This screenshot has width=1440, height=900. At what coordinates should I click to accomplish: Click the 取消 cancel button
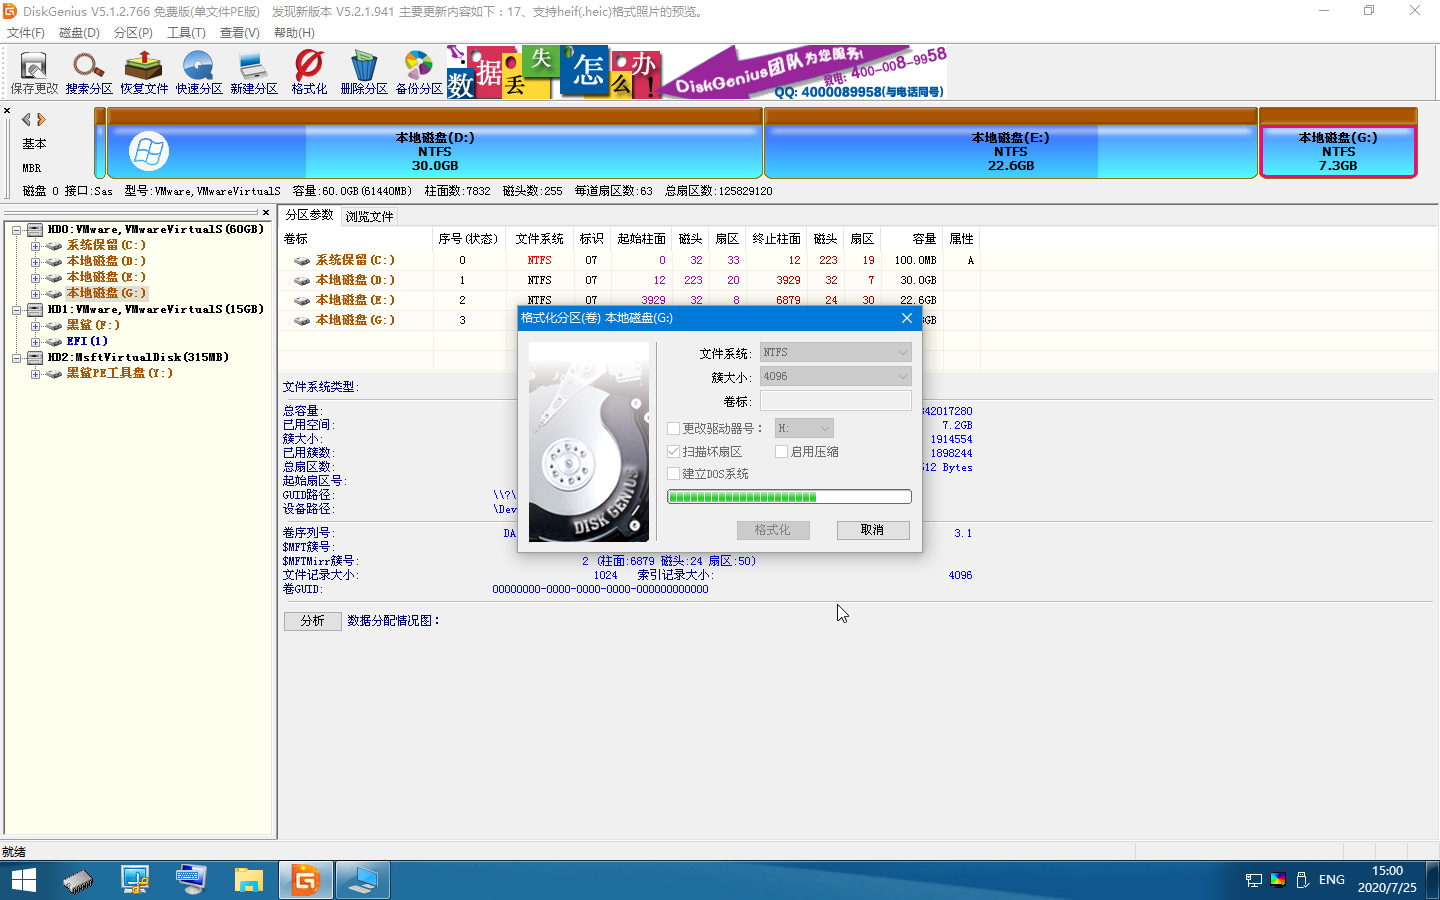pyautogui.click(x=873, y=530)
